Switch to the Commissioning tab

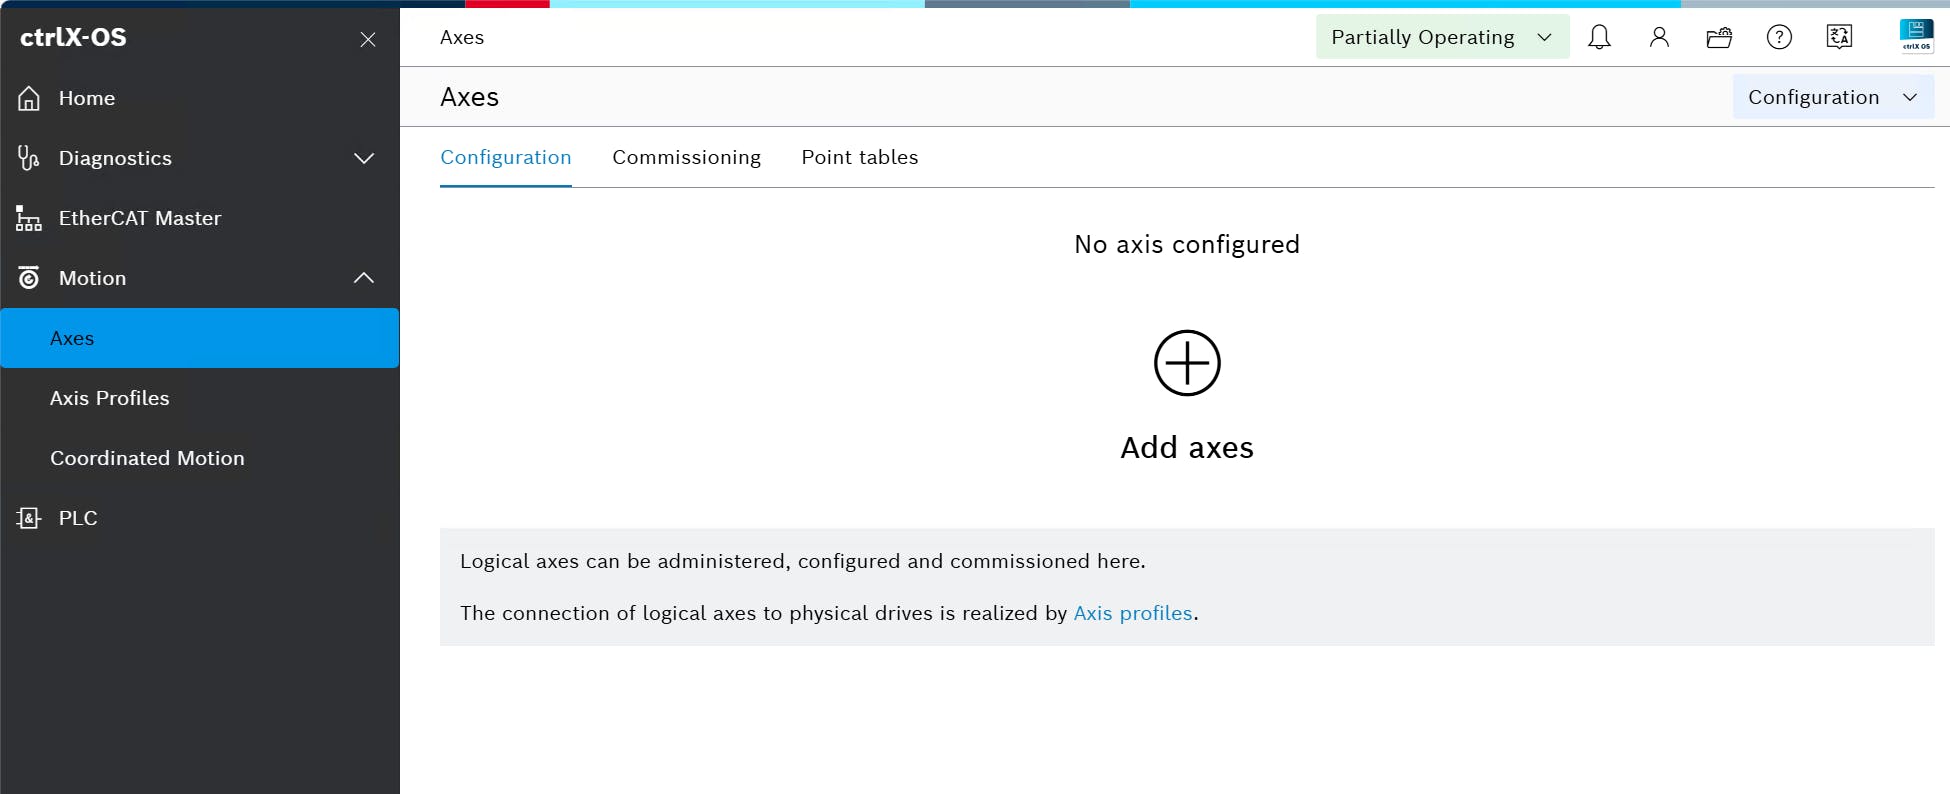(686, 157)
